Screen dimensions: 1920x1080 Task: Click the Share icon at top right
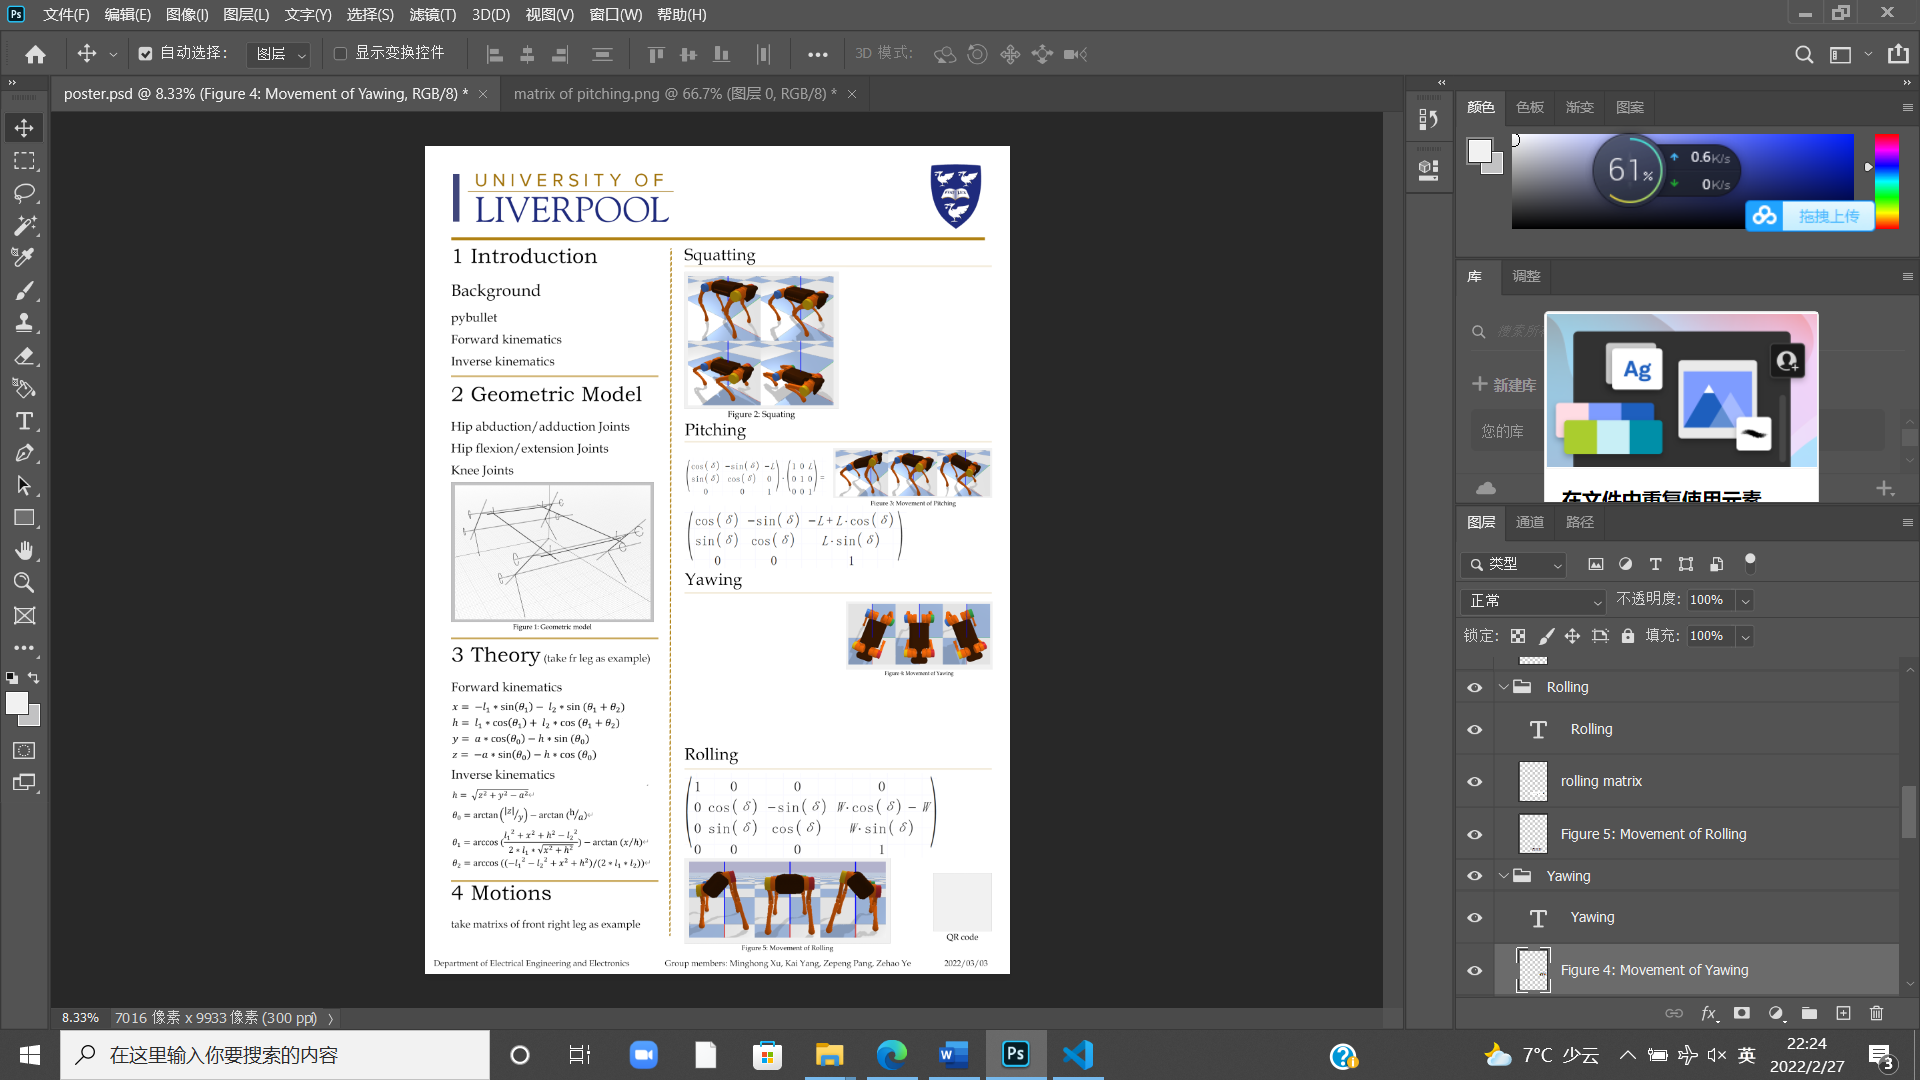(1898, 54)
